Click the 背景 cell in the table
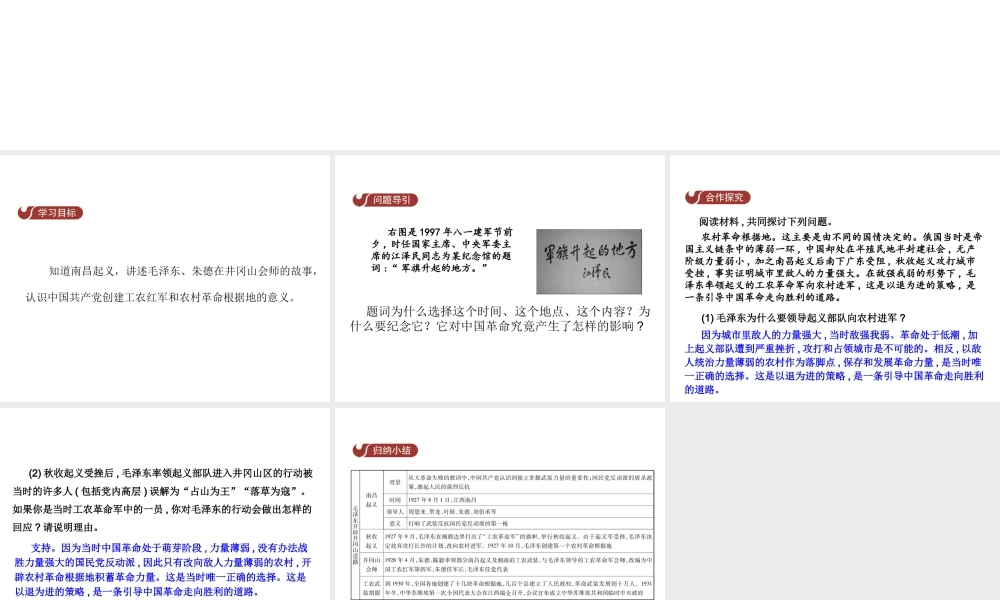This screenshot has width=1000, height=600. (395, 482)
